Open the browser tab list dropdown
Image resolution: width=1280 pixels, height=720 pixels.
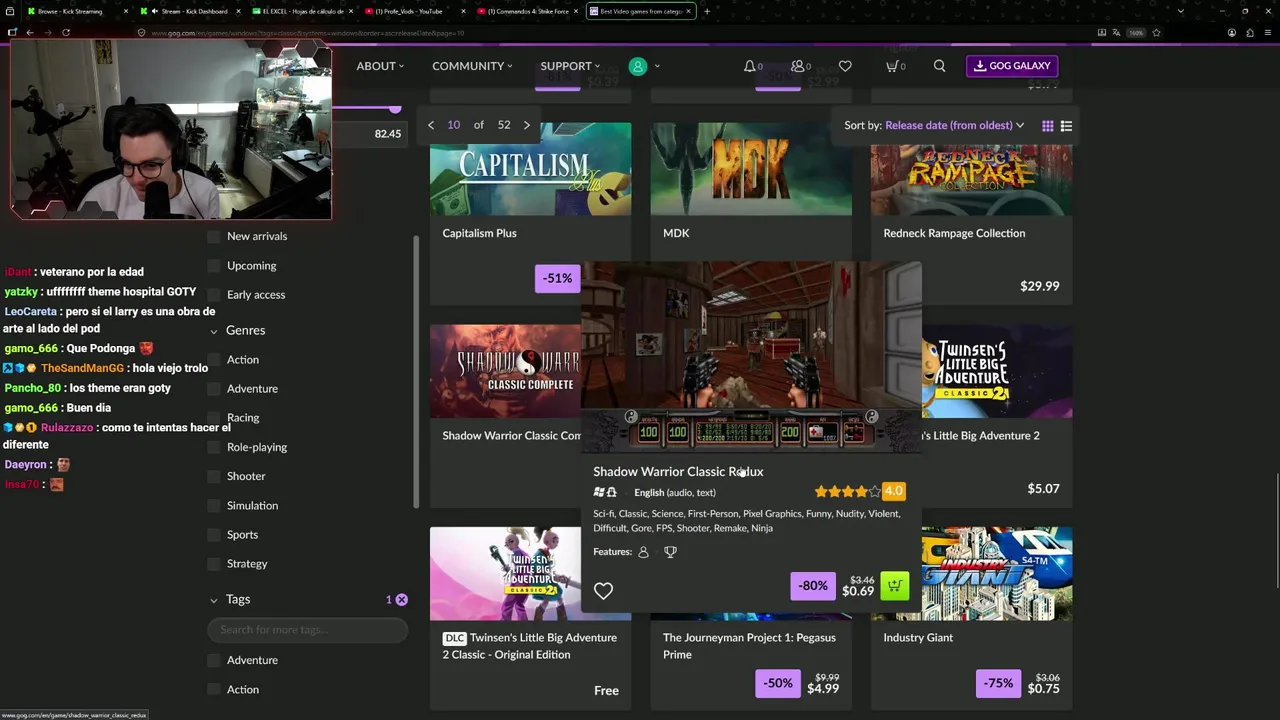[x=1181, y=11]
